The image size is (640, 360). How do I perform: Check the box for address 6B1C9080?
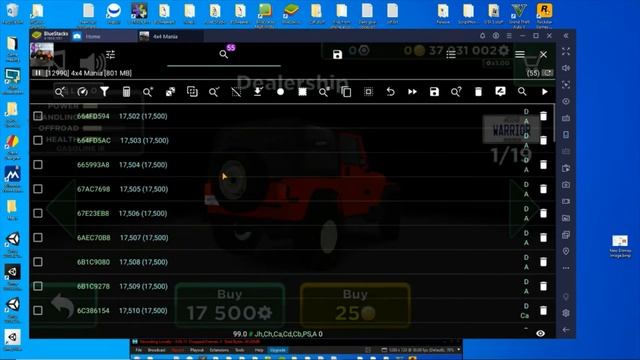click(x=38, y=262)
